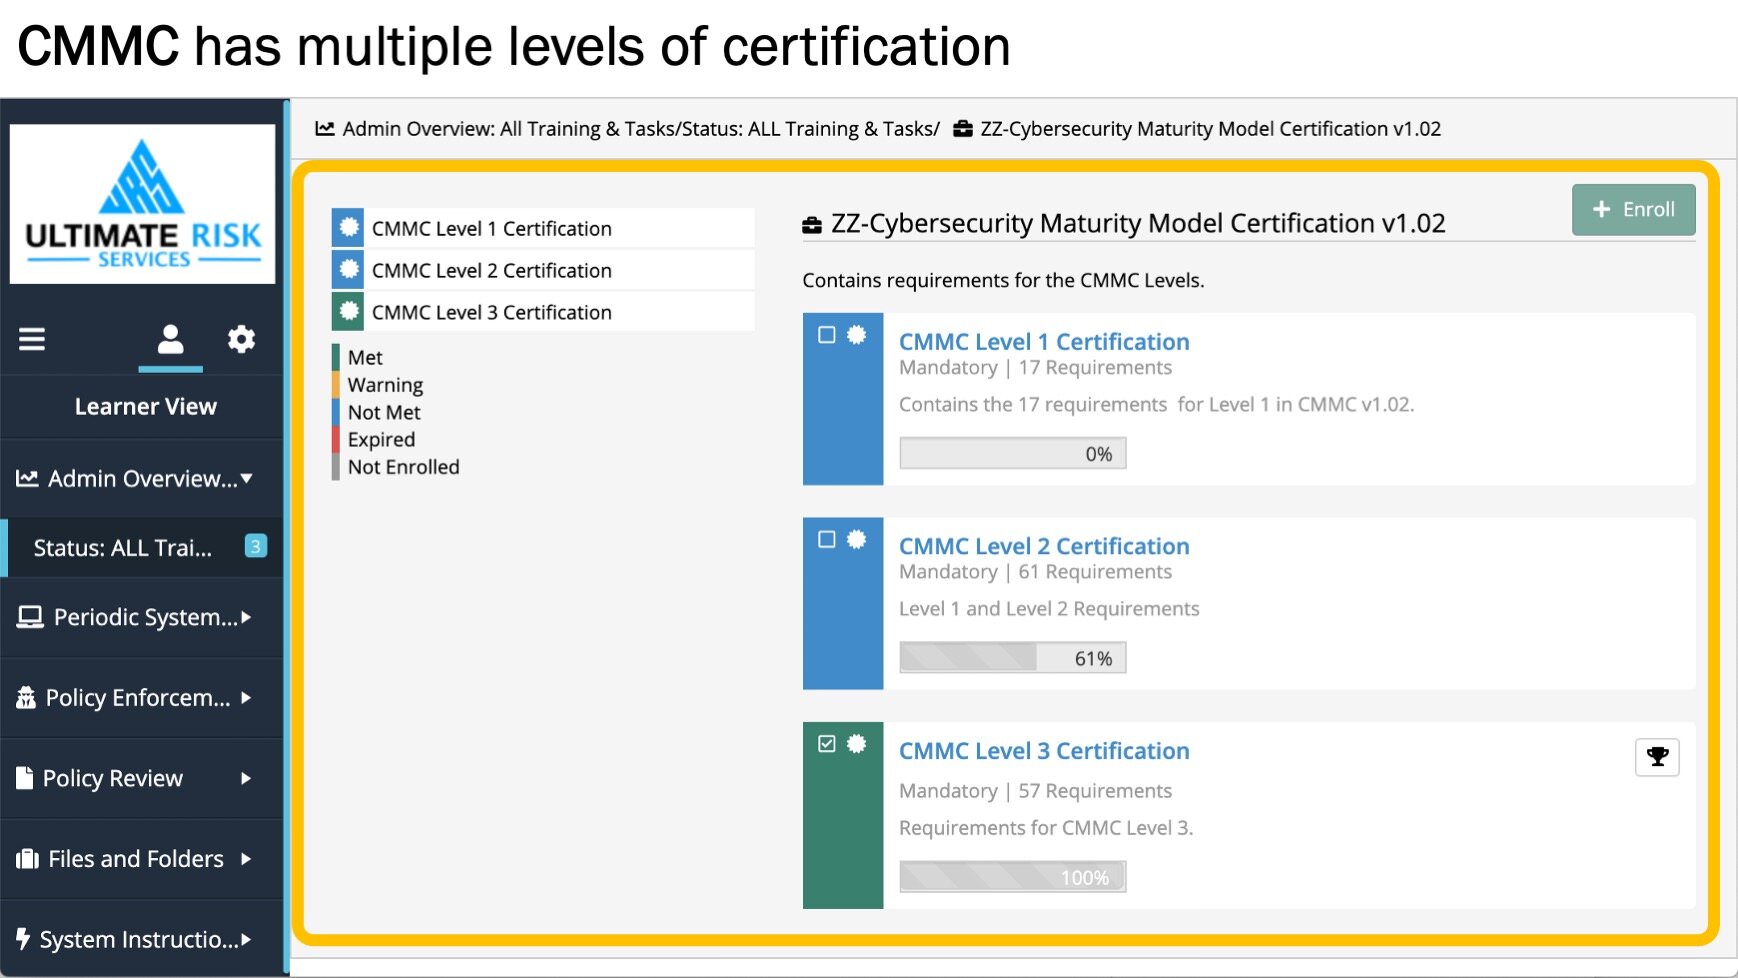Viewport: 1738px width, 978px height.
Task: Click the chart icon in the breadcrumb
Action: coord(325,129)
